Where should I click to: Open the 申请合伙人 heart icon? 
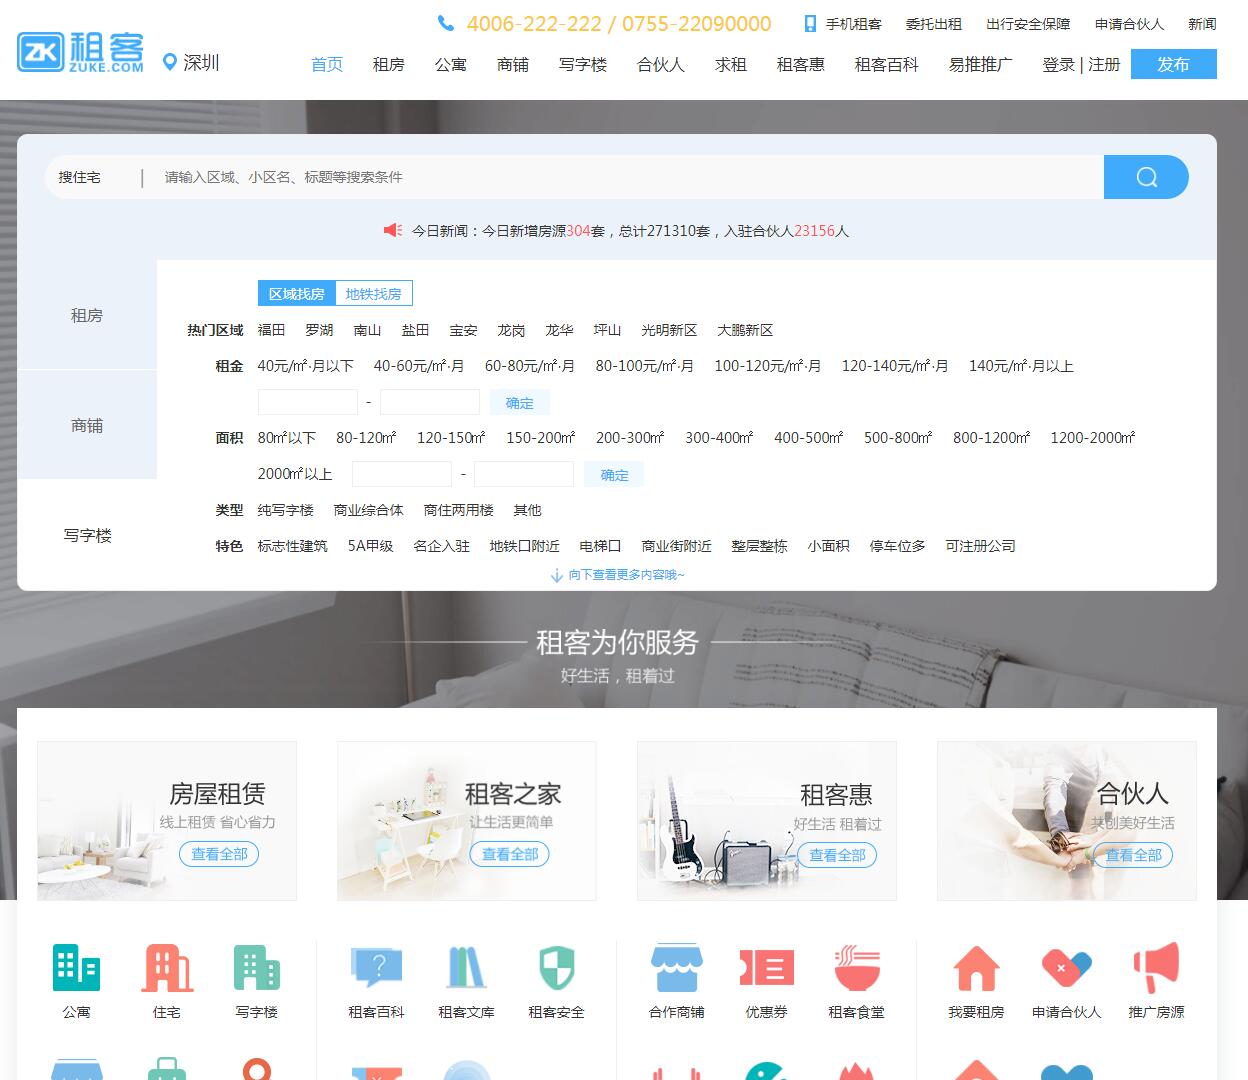pos(1067,967)
